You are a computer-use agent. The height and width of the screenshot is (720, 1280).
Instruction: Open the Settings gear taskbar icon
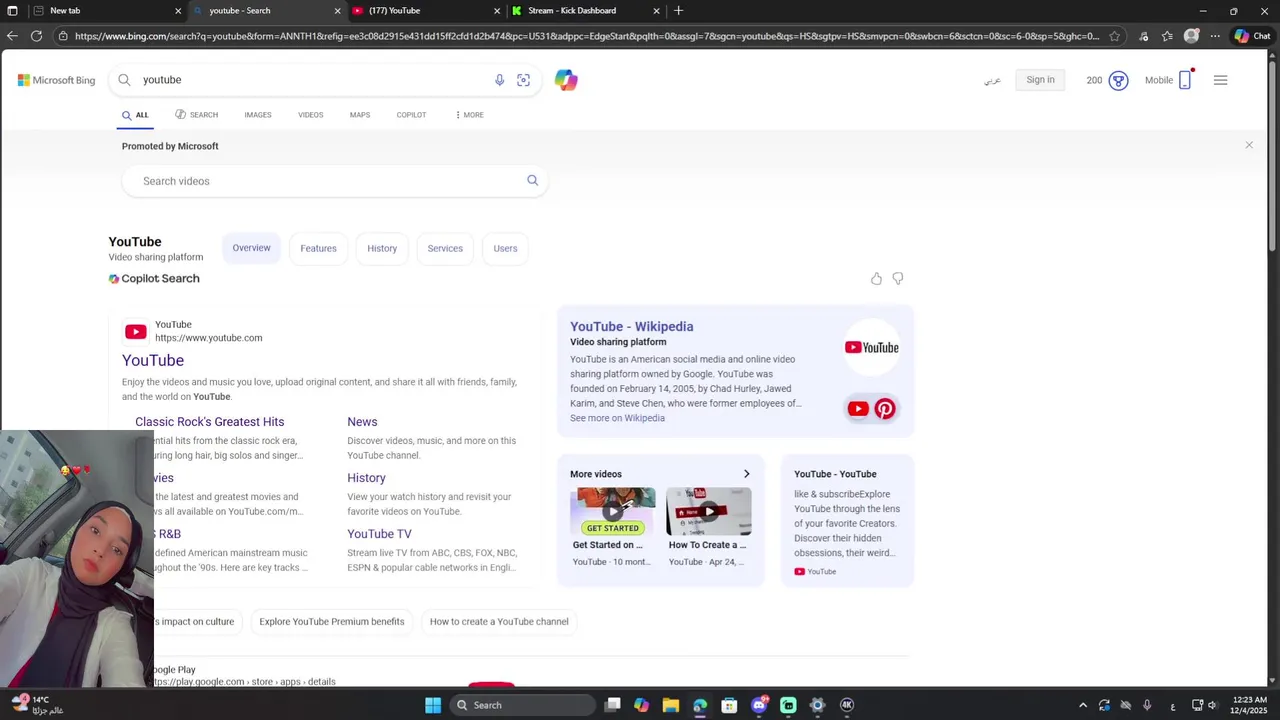coord(817,705)
